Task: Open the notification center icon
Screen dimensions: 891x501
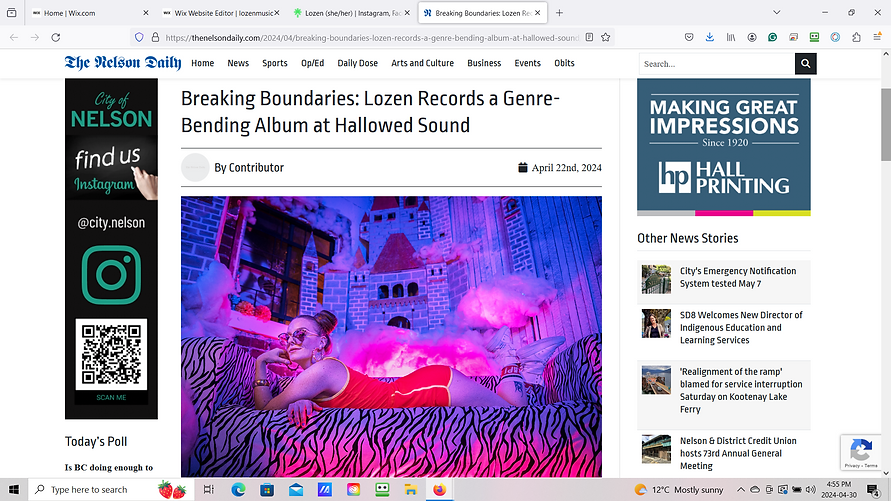Action: click(873, 490)
